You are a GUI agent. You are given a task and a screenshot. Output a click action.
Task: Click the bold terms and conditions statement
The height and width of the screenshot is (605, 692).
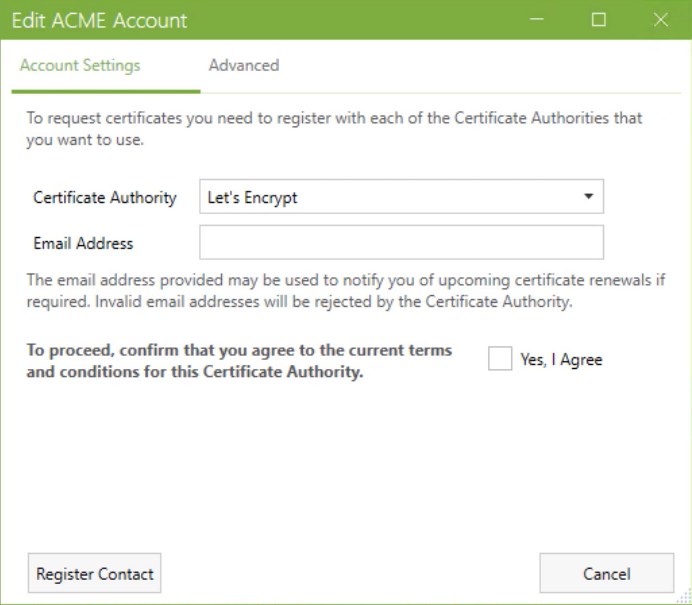point(239,362)
